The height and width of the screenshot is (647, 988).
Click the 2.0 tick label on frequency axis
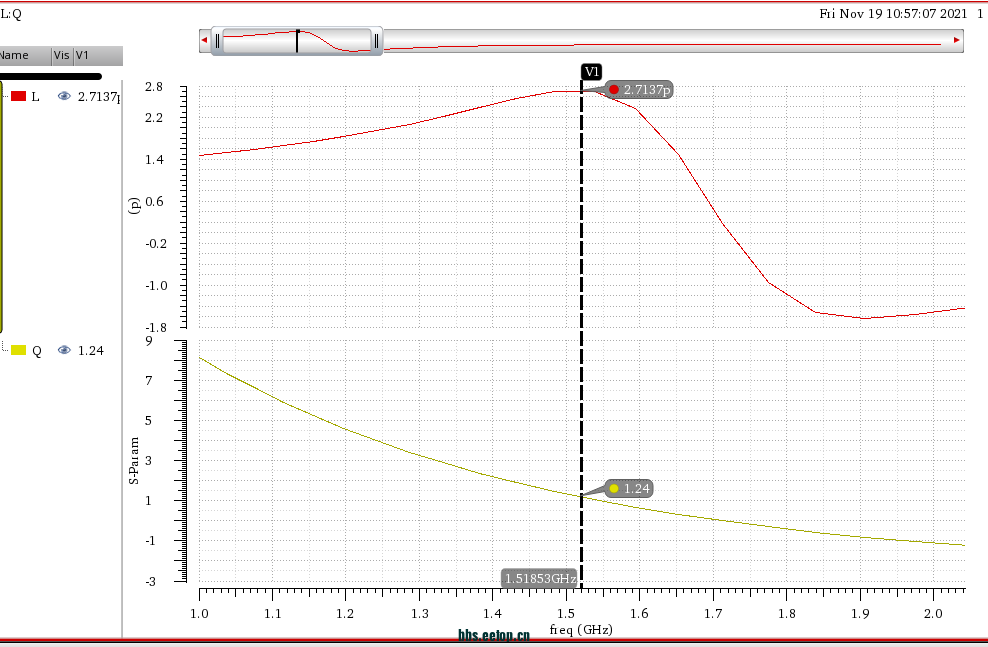click(x=933, y=614)
